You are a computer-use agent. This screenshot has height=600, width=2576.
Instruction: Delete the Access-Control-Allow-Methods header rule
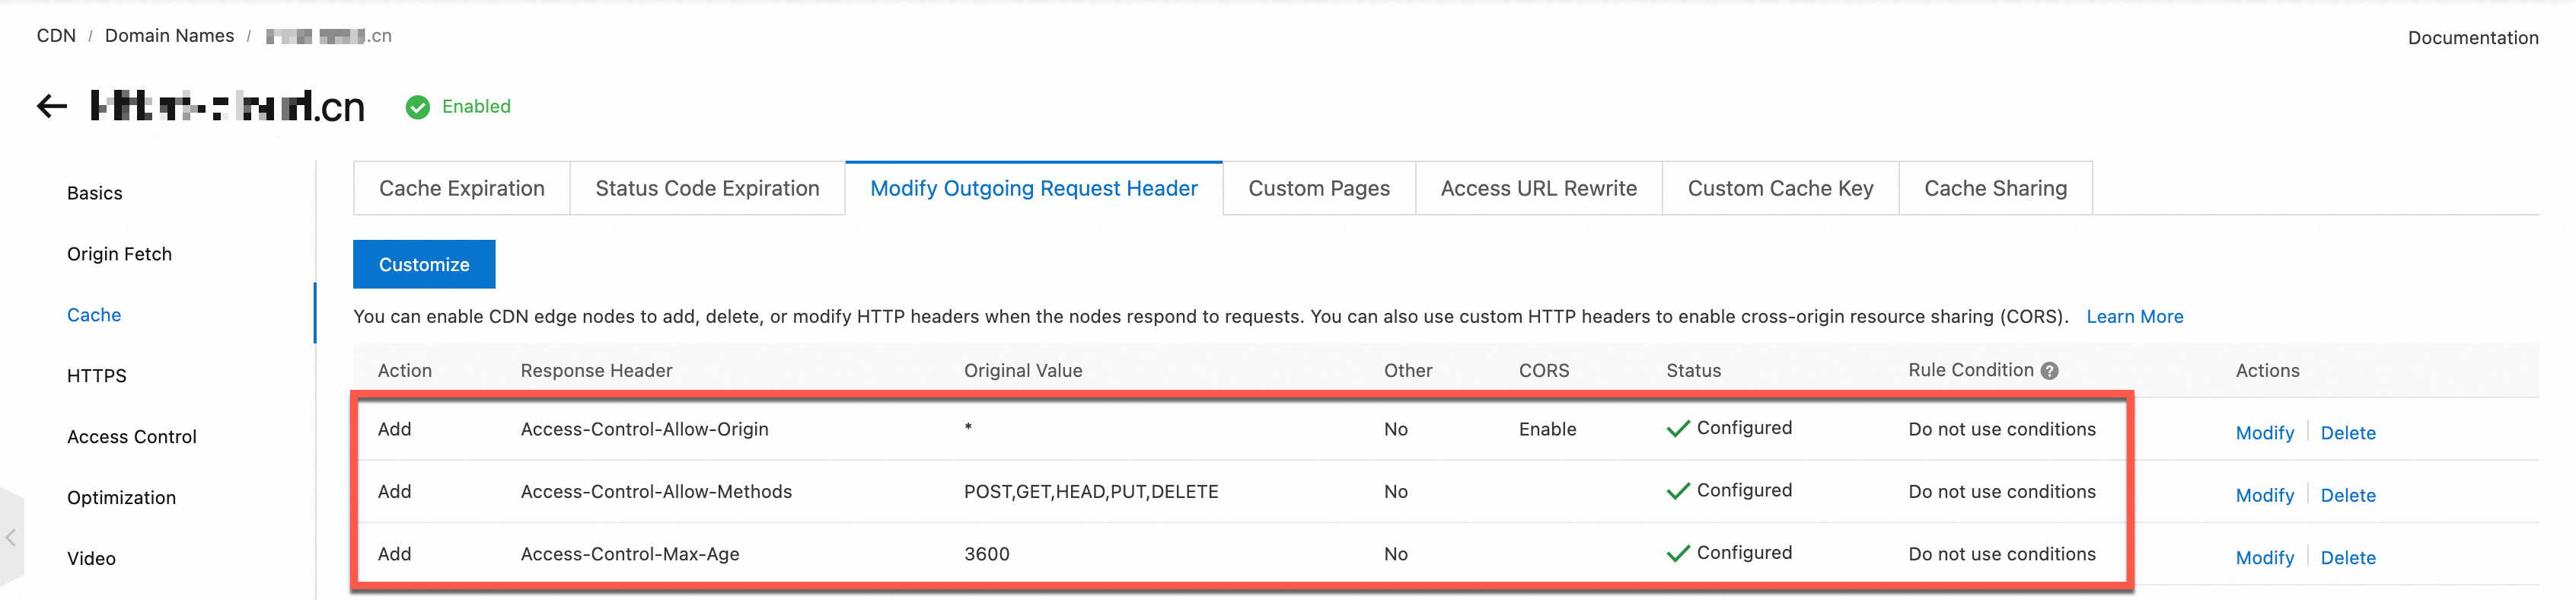point(2347,495)
